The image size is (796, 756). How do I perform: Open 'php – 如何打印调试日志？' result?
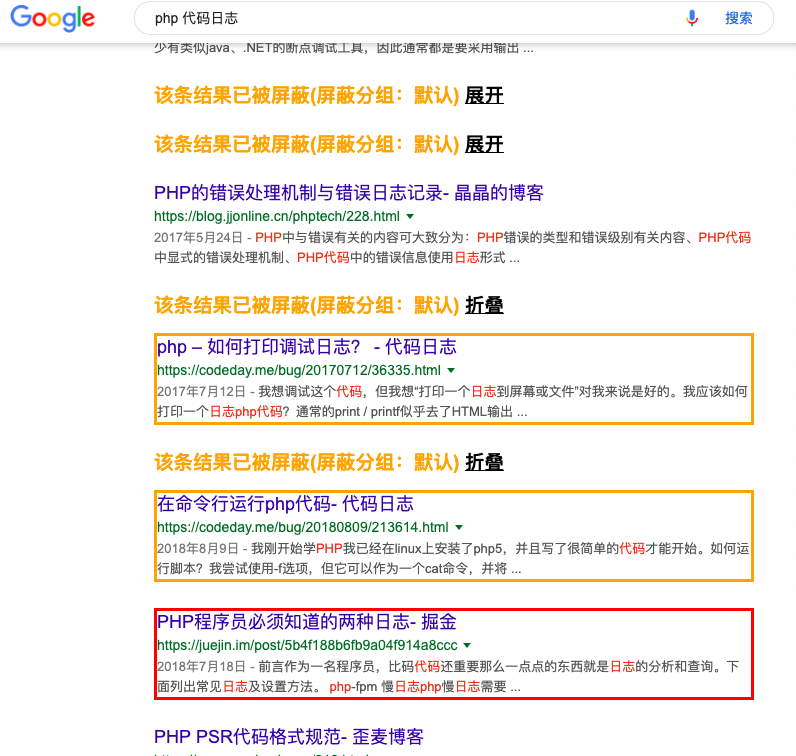pyautogui.click(x=306, y=347)
